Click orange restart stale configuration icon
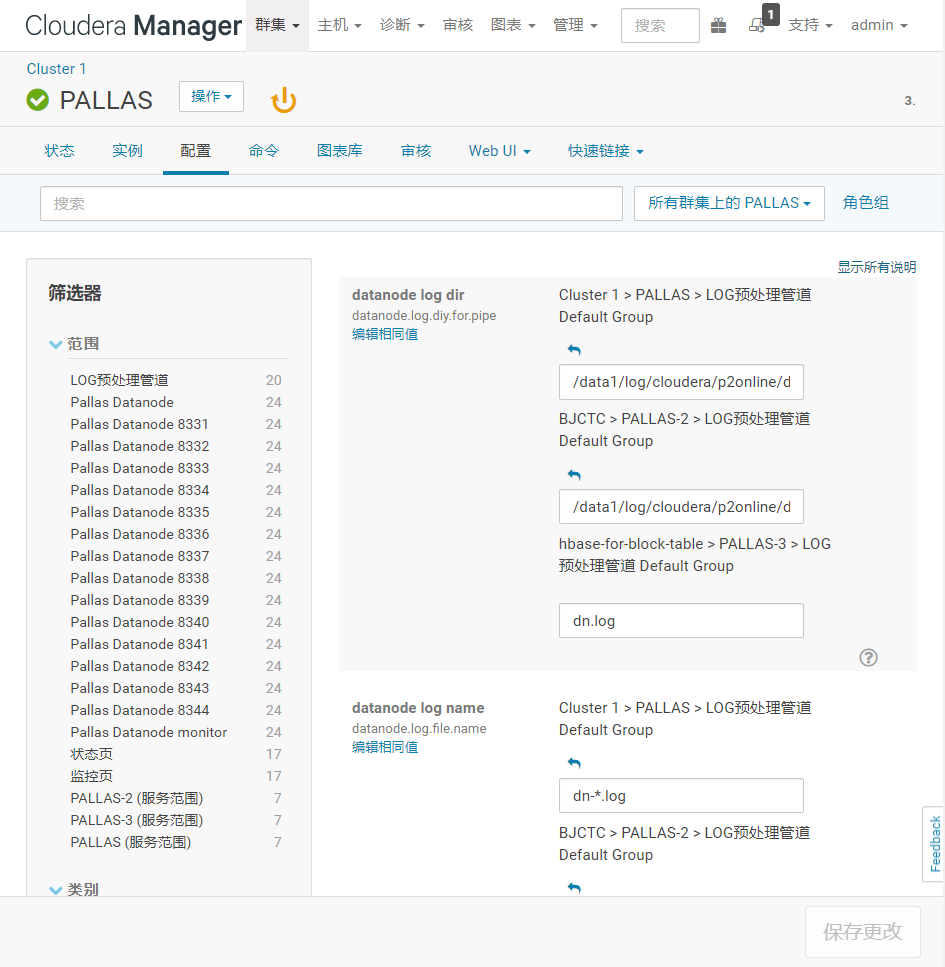 point(283,98)
